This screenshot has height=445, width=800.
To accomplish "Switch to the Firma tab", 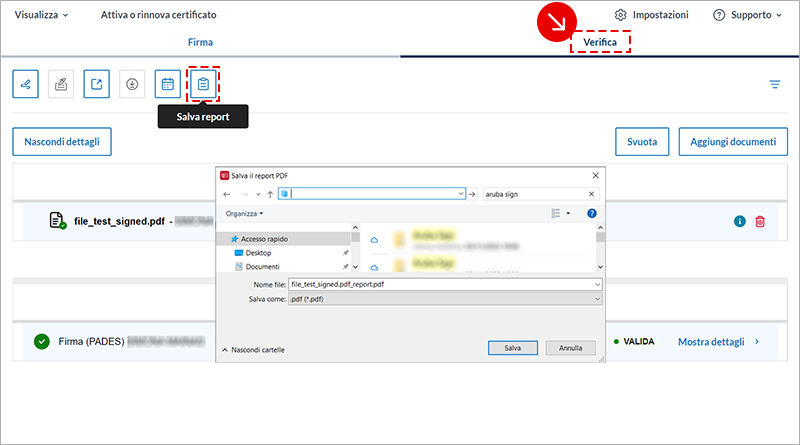I will click(x=200, y=42).
